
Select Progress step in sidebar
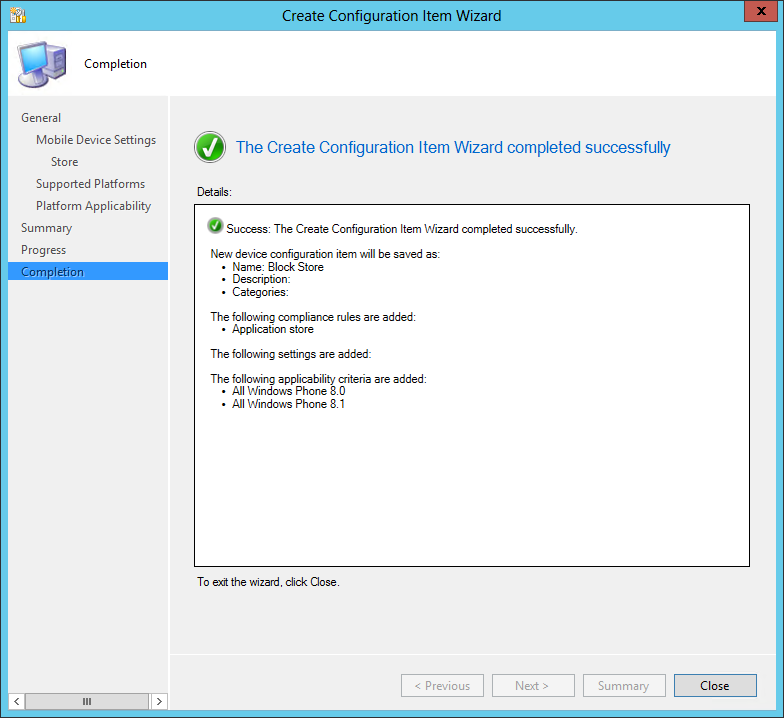[x=44, y=250]
